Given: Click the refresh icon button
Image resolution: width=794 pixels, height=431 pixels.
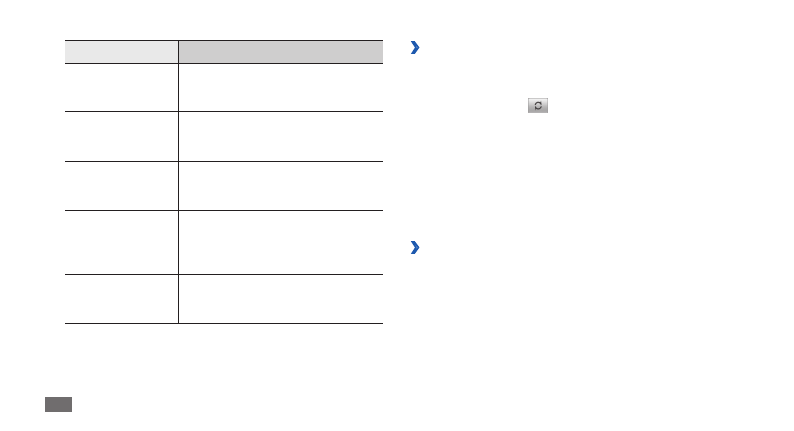Looking at the screenshot, I should tap(538, 105).
